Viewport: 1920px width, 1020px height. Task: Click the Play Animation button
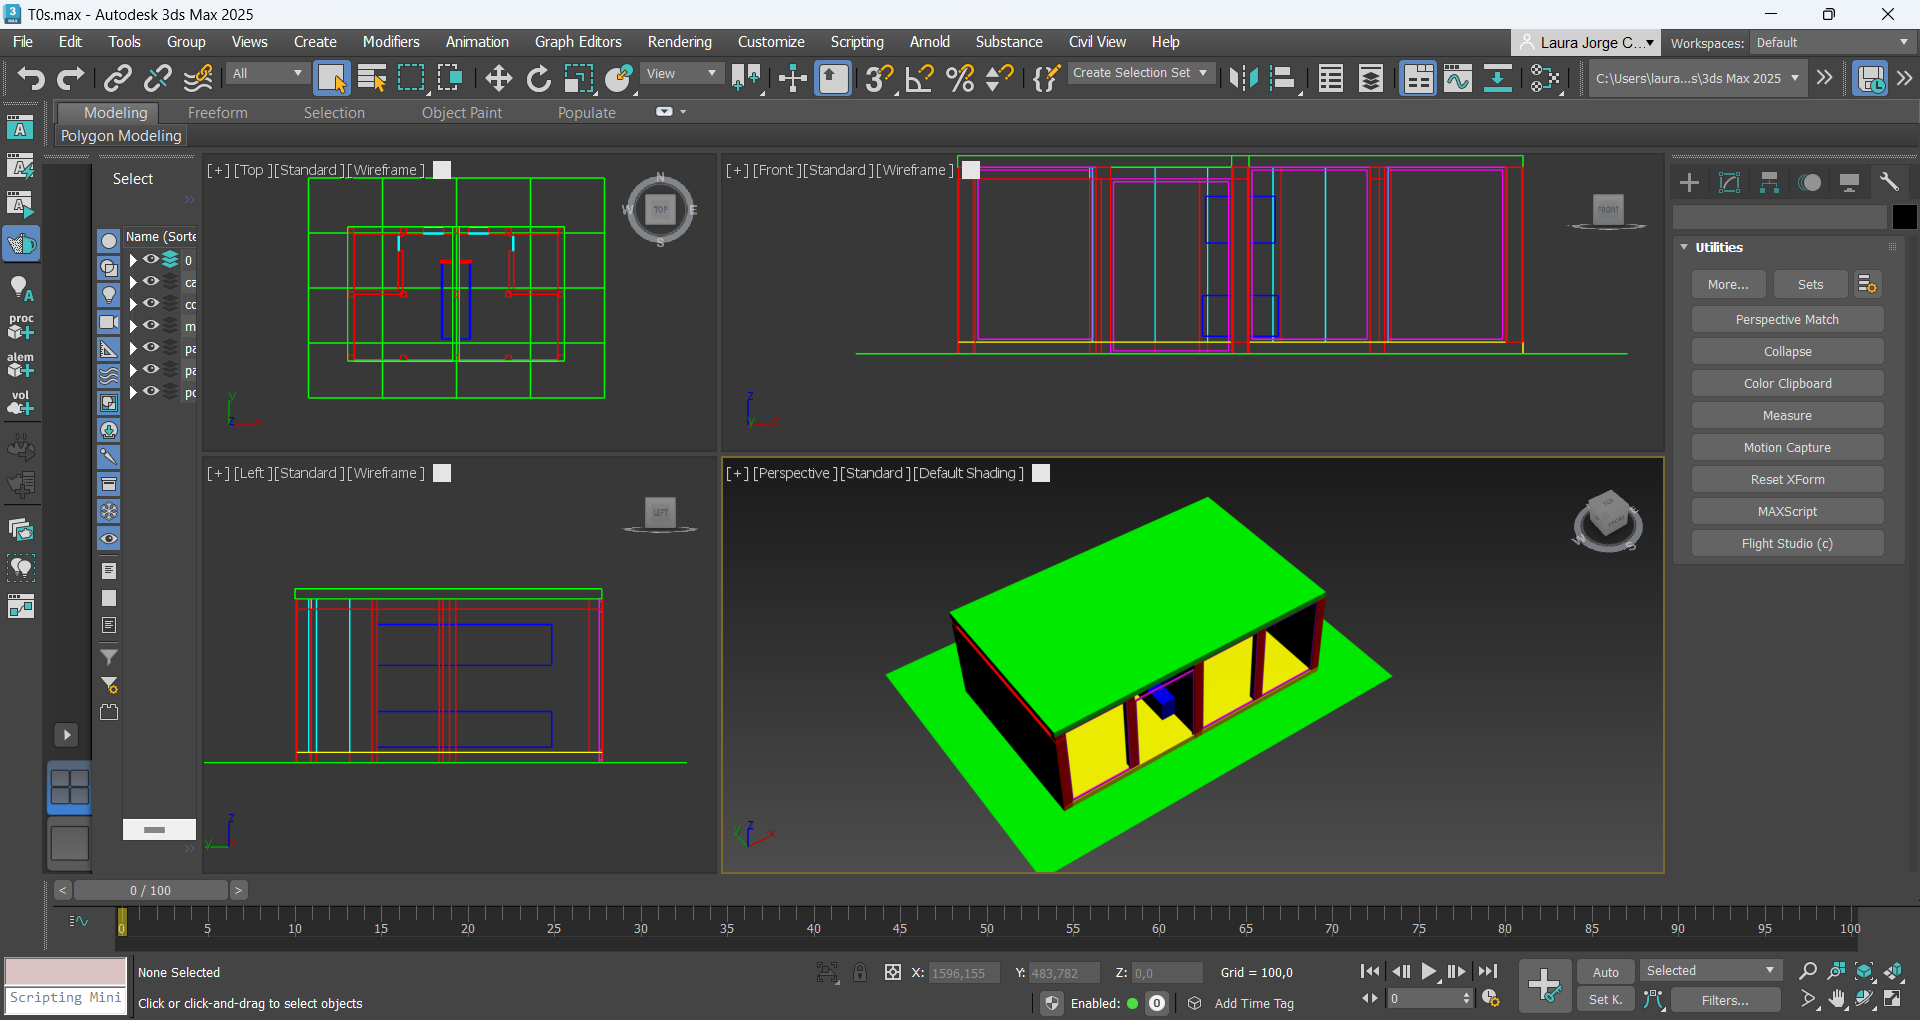(1429, 971)
